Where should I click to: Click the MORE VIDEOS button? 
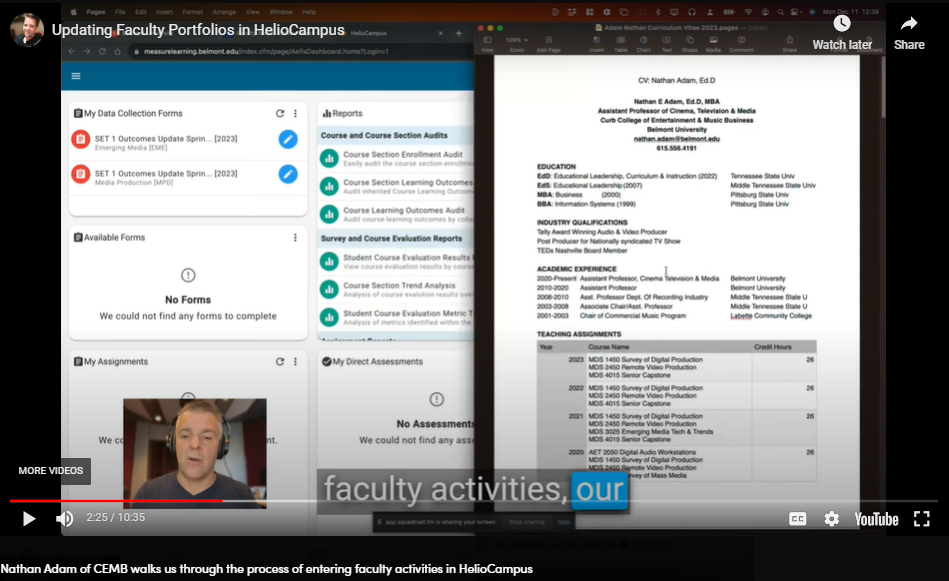pyautogui.click(x=50, y=471)
